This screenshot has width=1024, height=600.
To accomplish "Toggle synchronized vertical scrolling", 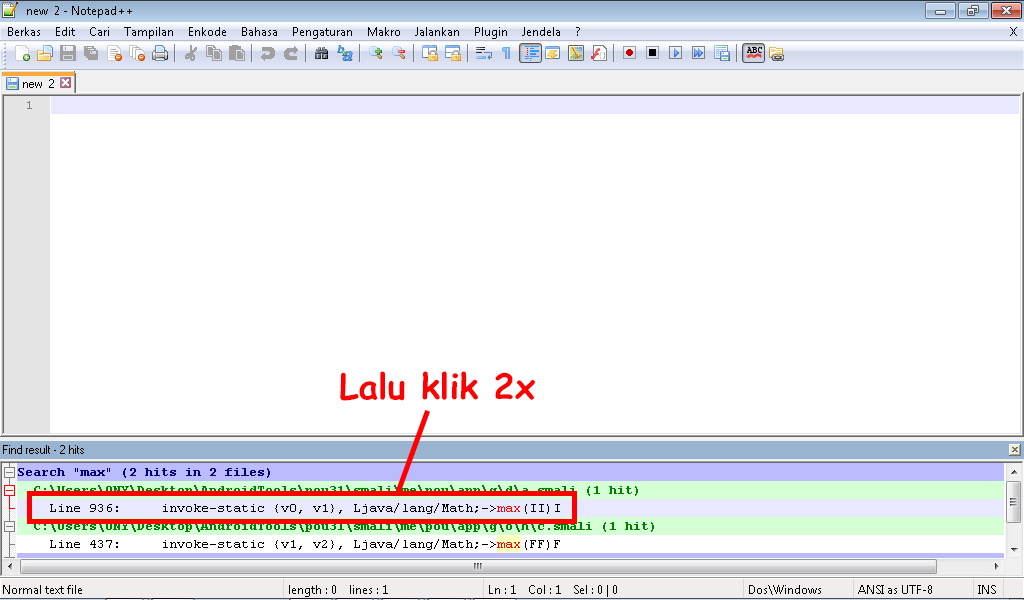I will click(429, 54).
